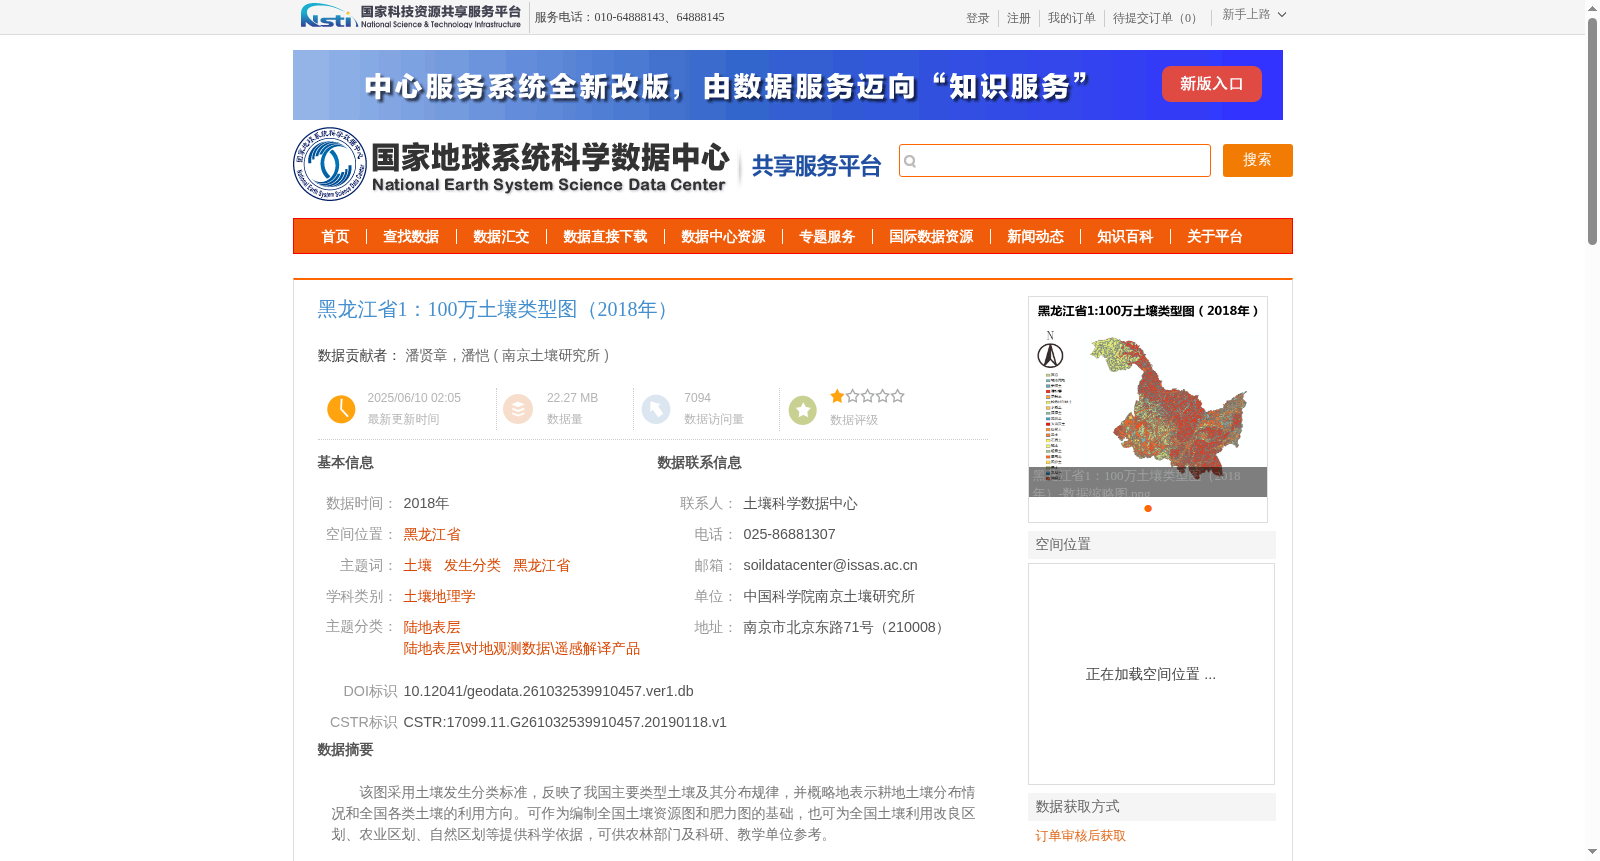
Task: Click the 黑龙江省 spatial location link
Action: tap(432, 535)
